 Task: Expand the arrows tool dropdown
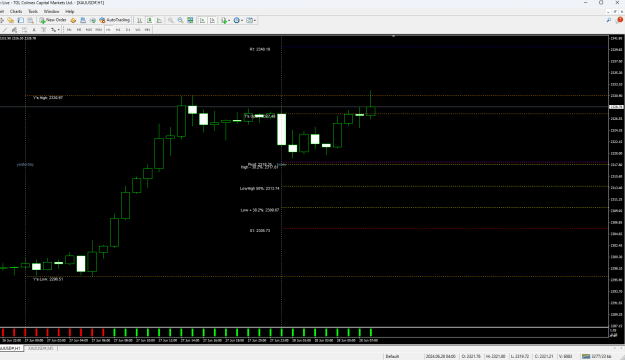coord(59,30)
